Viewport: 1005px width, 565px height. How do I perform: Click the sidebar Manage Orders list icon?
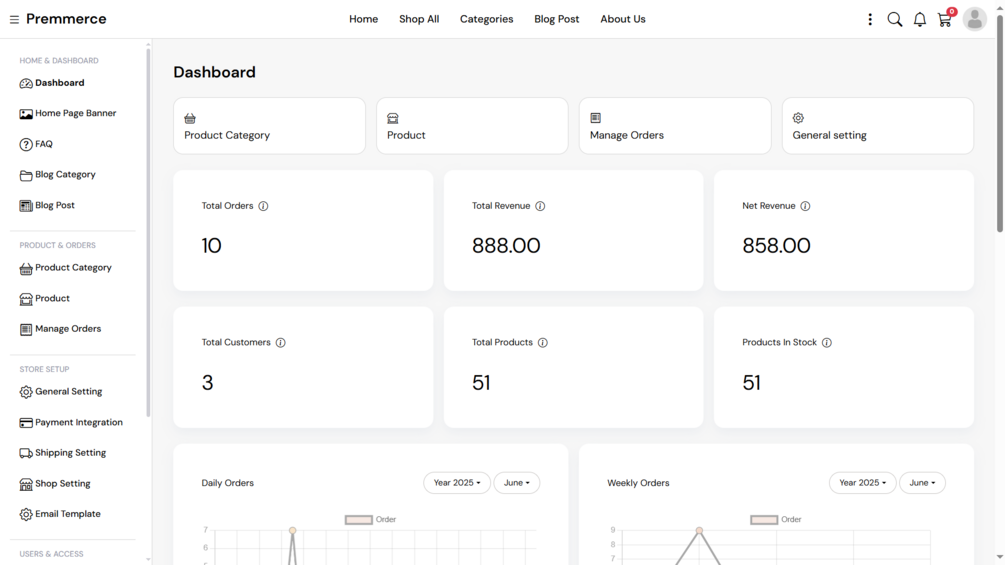pyautogui.click(x=26, y=329)
